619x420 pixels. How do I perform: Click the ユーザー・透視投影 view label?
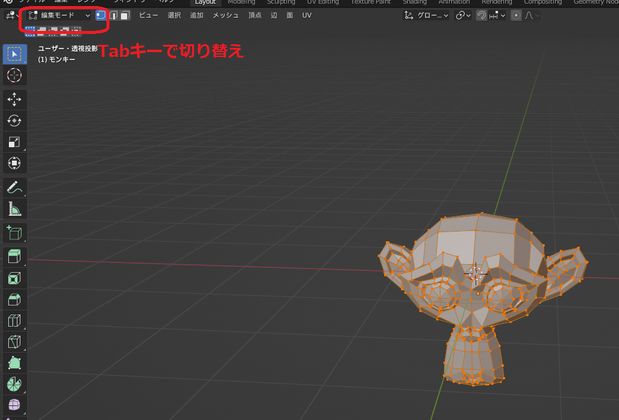tap(68, 49)
